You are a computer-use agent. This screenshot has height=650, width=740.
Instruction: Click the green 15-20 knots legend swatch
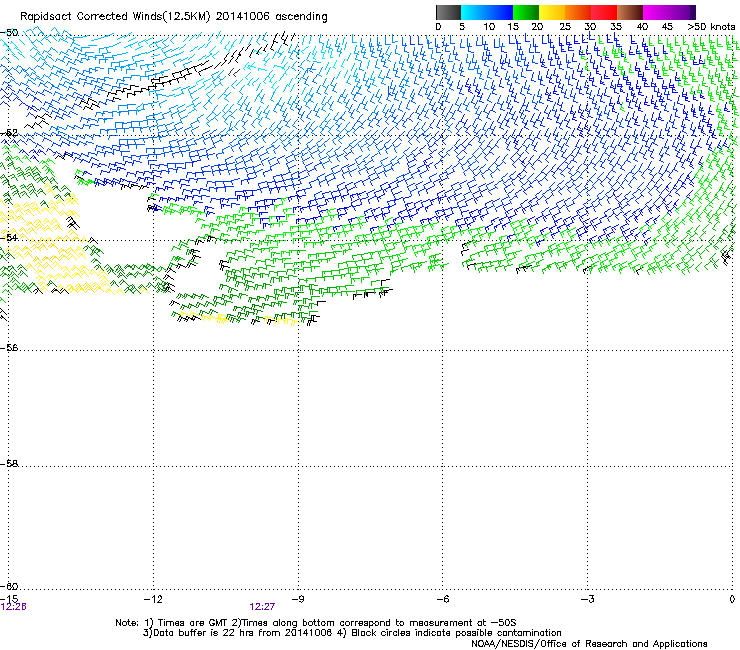click(526, 12)
